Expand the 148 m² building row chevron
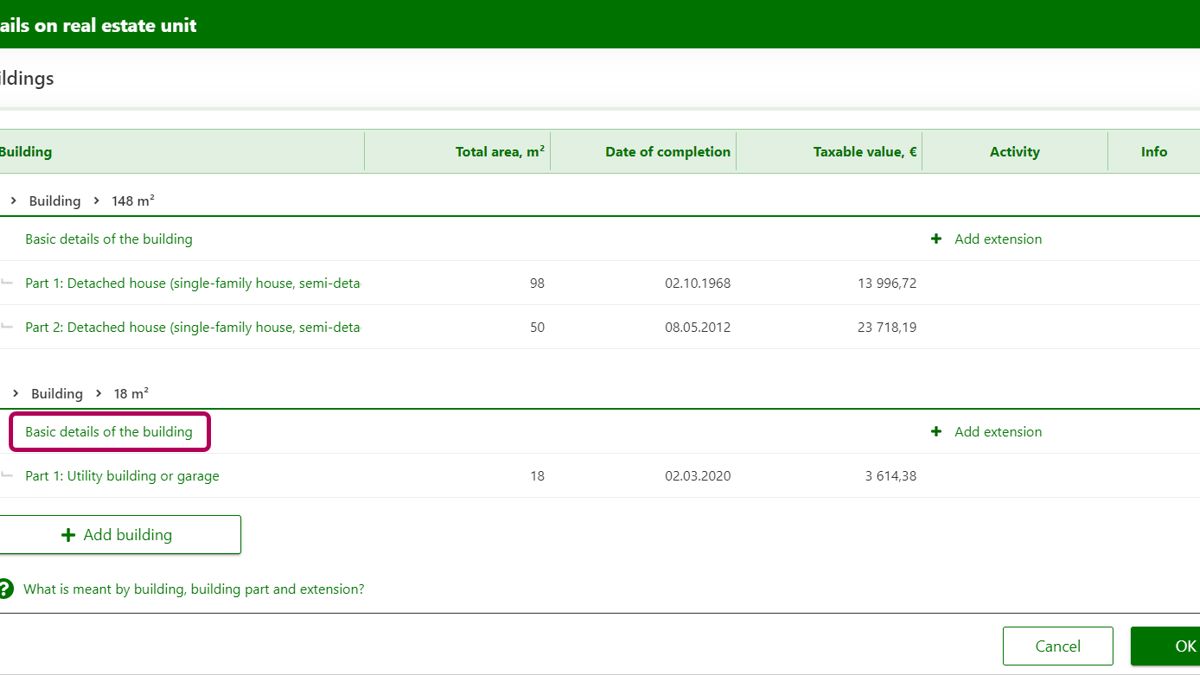 click(14, 201)
